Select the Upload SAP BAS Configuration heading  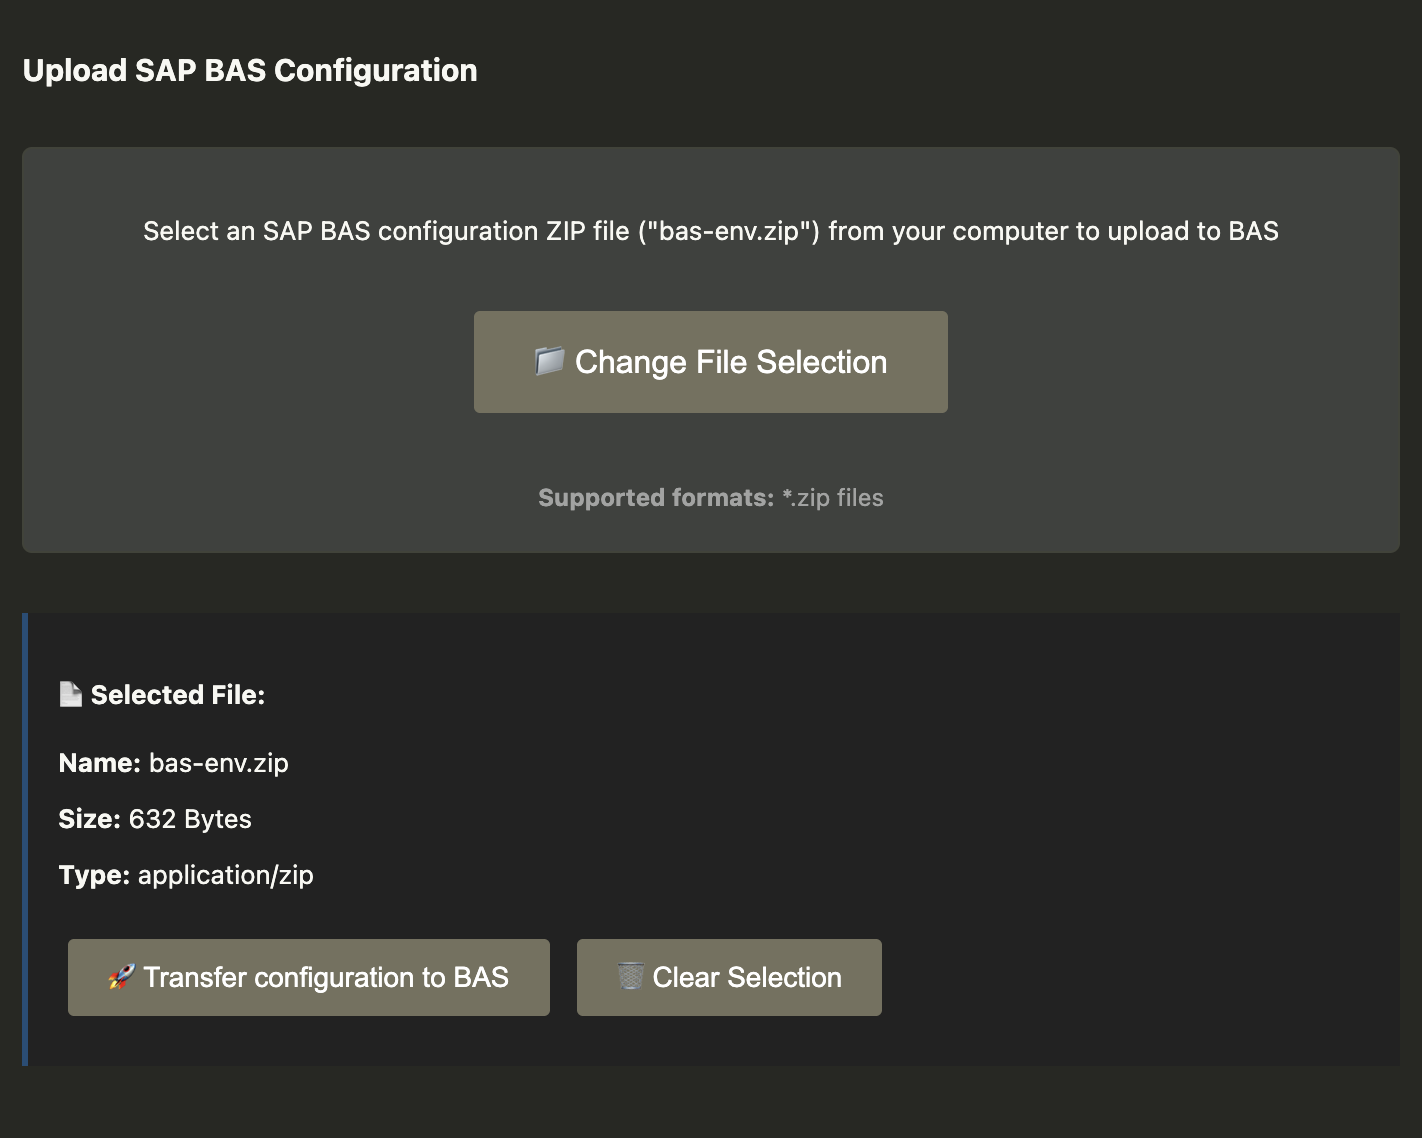(250, 71)
